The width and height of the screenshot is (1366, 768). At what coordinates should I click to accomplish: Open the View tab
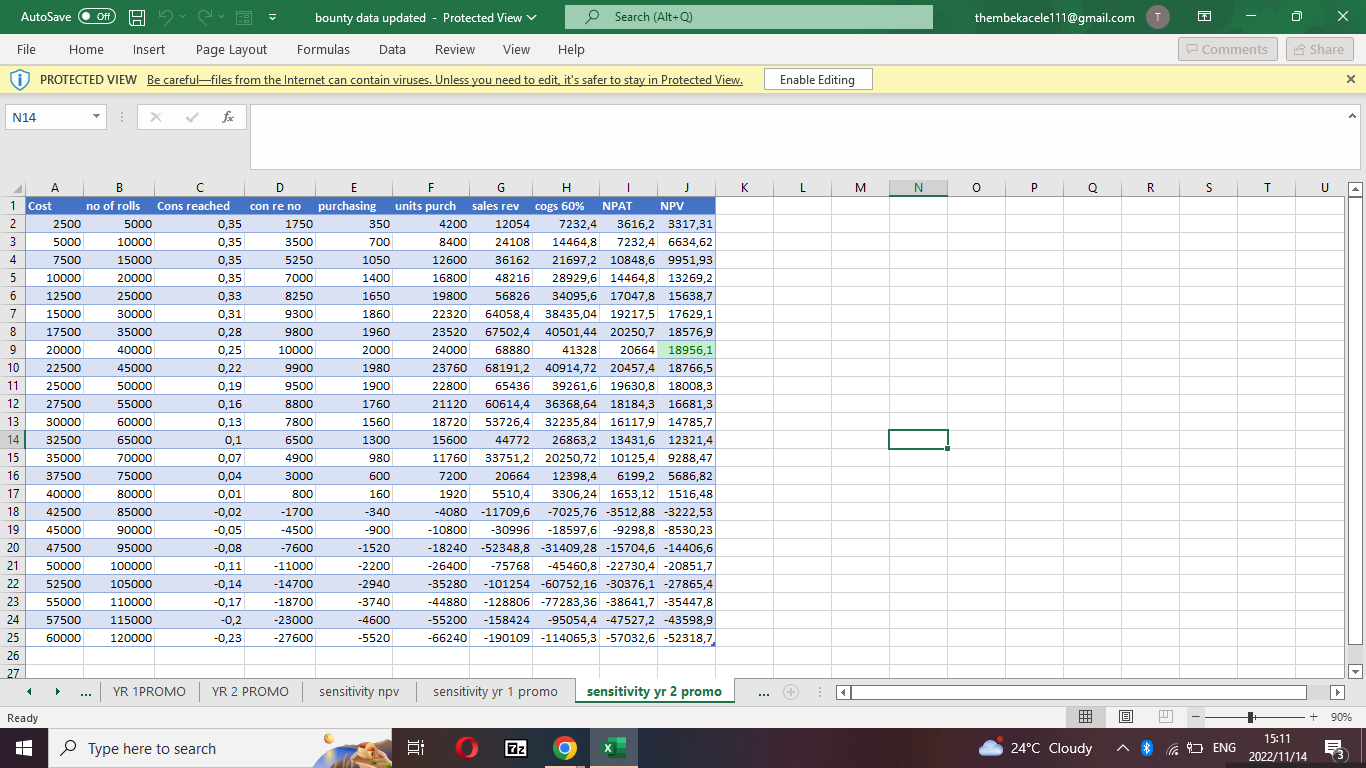[x=516, y=49]
